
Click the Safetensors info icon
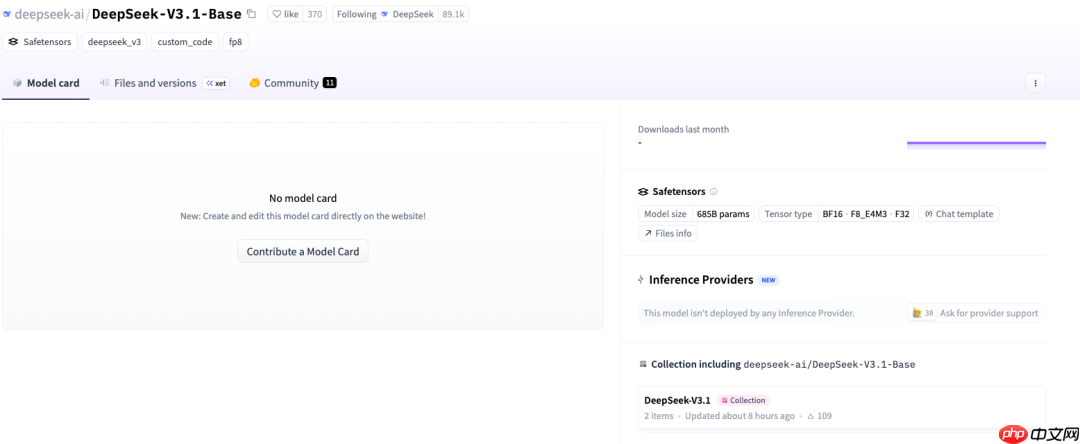[x=713, y=192]
